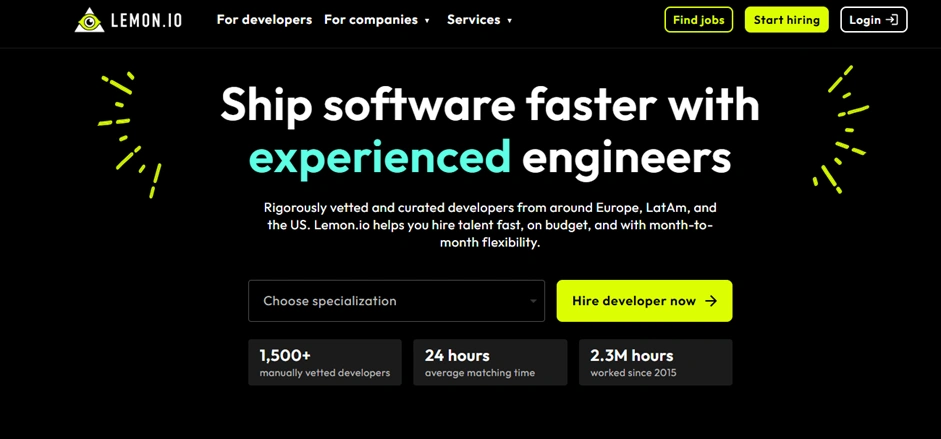Open the For companies menu
Screen dimensions: 941x439
[x=370, y=20]
